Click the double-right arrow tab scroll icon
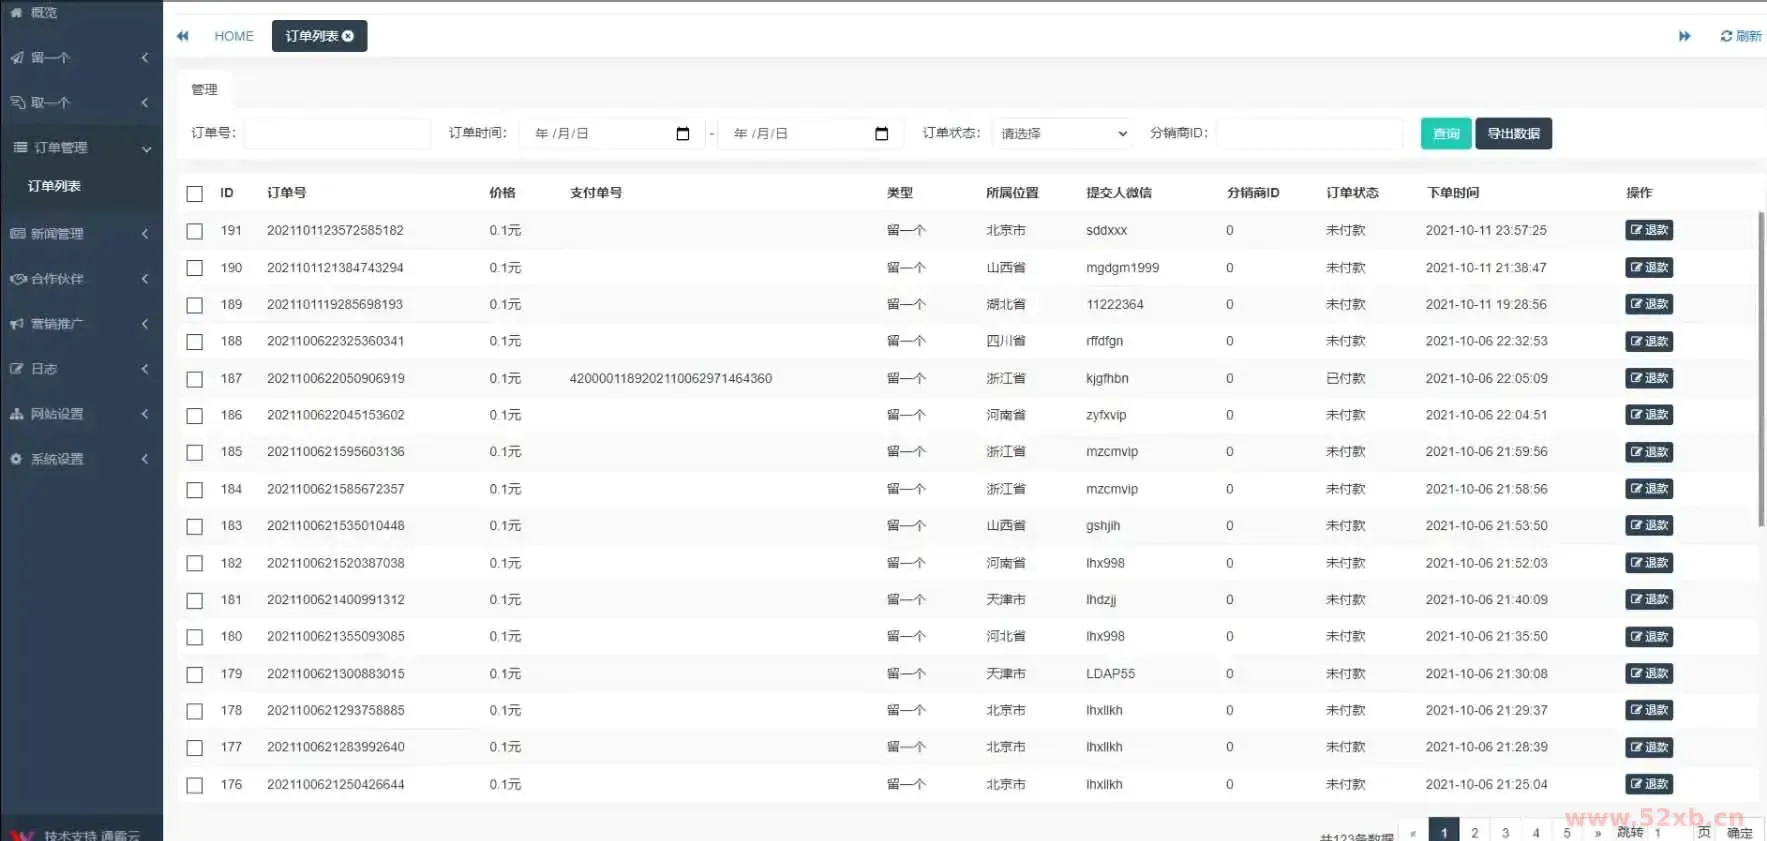Screen dimensions: 1767x841 click(1684, 36)
